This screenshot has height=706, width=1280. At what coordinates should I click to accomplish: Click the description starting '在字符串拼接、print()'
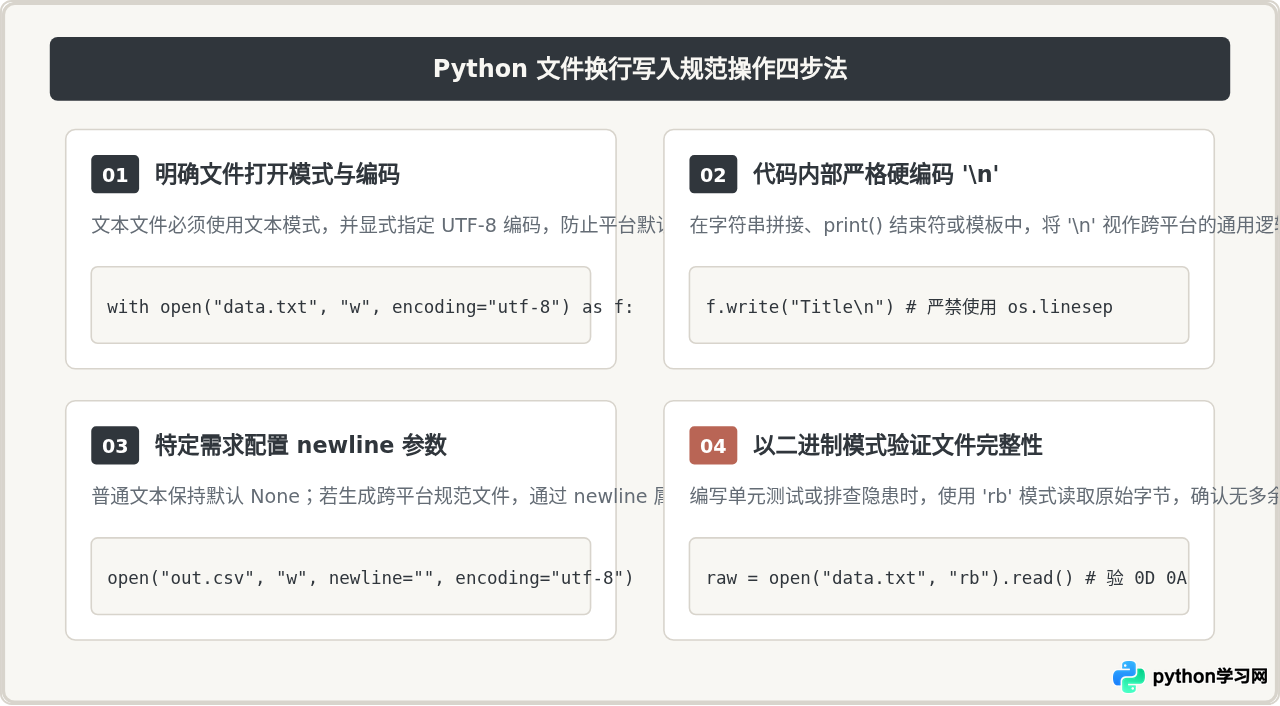(985, 225)
